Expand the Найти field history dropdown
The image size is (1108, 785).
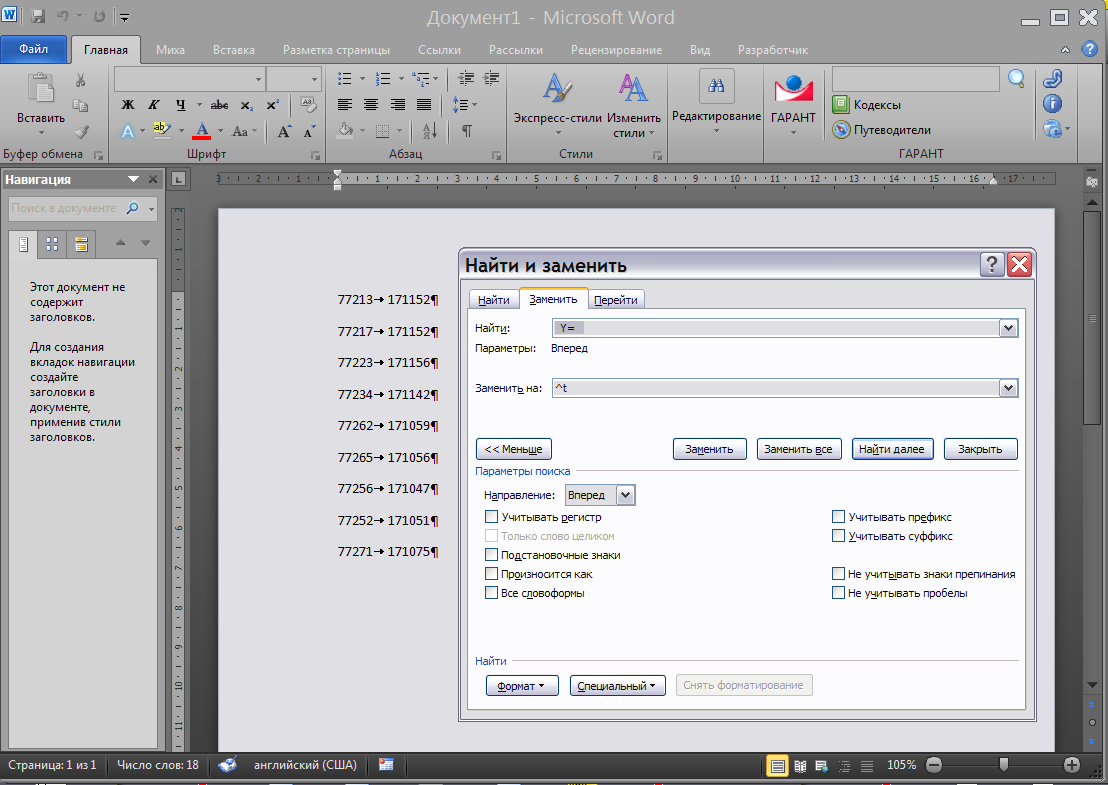coord(1007,328)
